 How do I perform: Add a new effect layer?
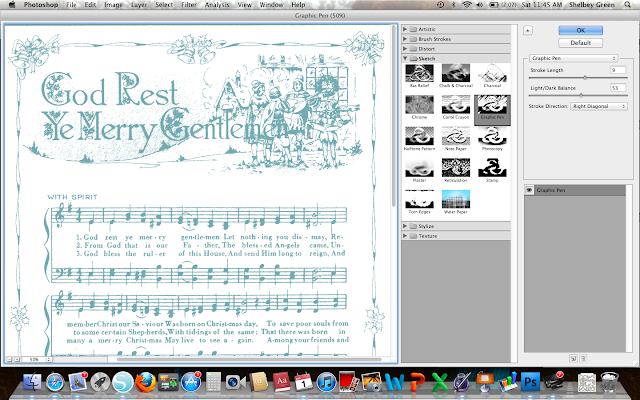(573, 358)
